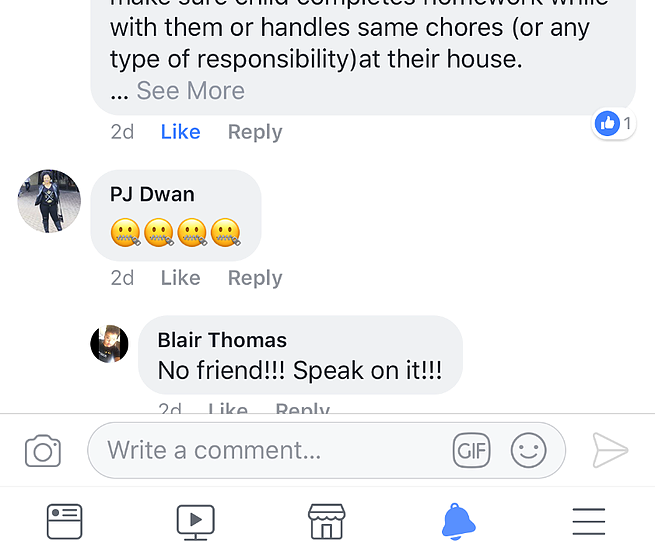Open the Notifications bell tab

[458, 522]
